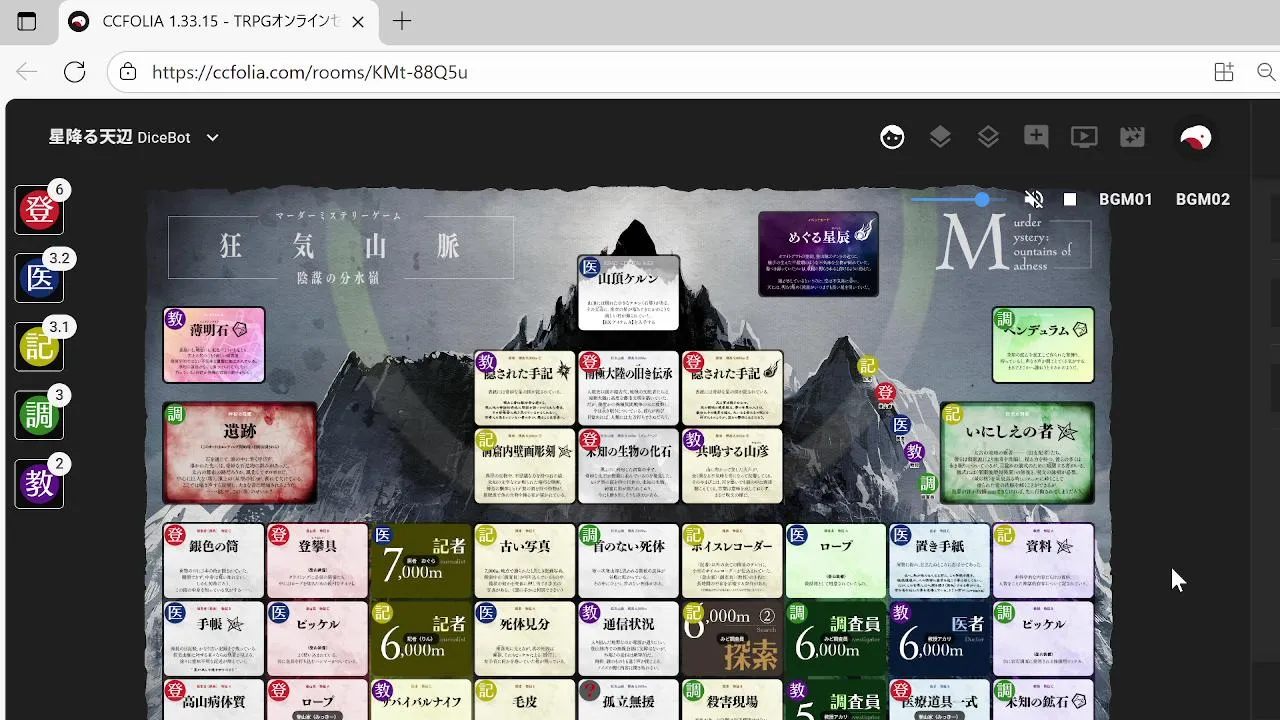Open 隠された手記 card marked 登
Image resolution: width=1280 pixels, height=720 pixels.
pos(732,388)
